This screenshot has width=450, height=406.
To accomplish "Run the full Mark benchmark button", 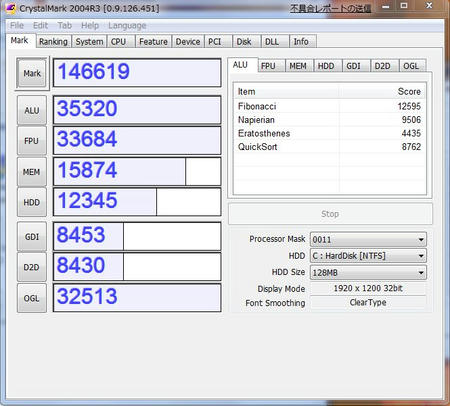I will pos(32,73).
